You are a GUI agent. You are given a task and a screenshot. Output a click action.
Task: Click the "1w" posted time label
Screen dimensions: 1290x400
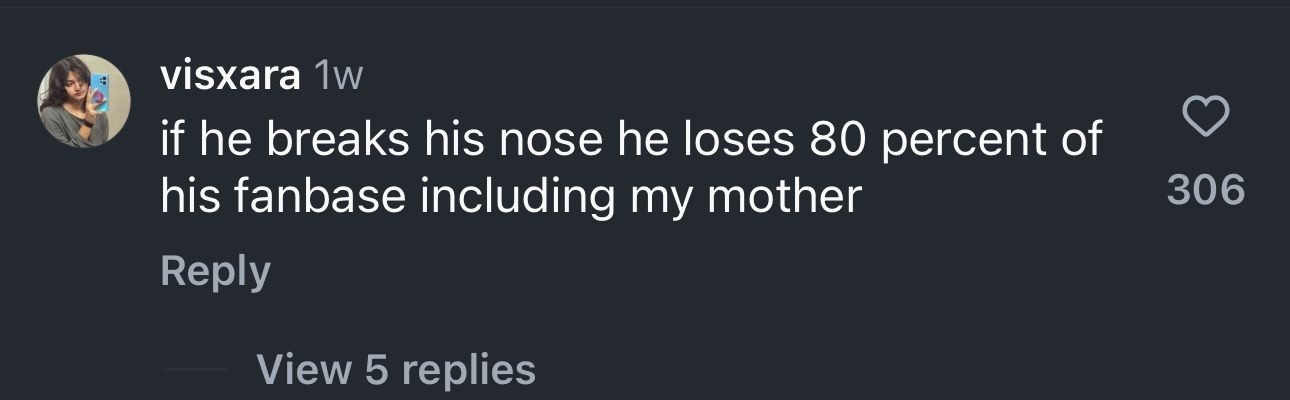pyautogui.click(x=337, y=76)
